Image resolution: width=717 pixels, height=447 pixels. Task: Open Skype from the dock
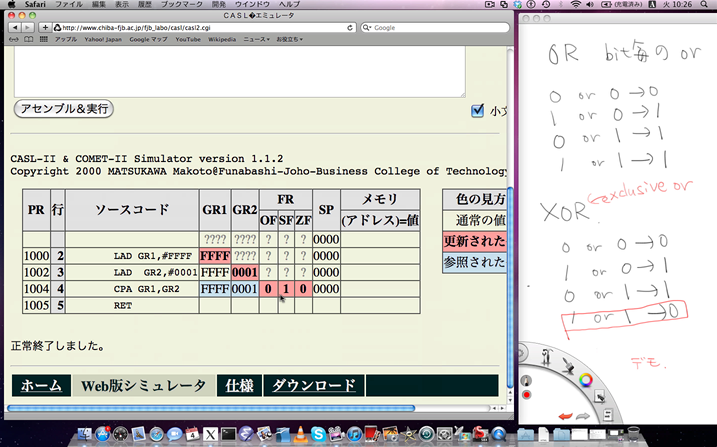click(x=318, y=434)
